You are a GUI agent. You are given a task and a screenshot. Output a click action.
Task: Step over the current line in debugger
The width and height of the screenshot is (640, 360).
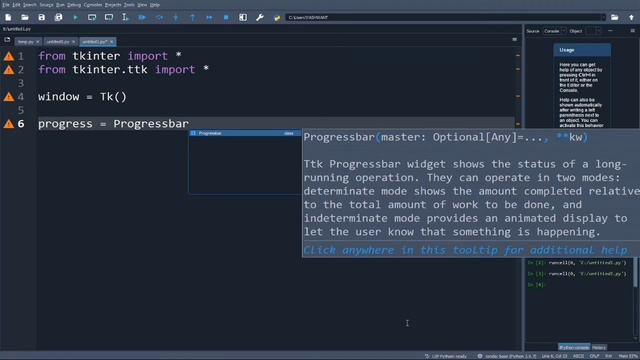[x=159, y=18]
